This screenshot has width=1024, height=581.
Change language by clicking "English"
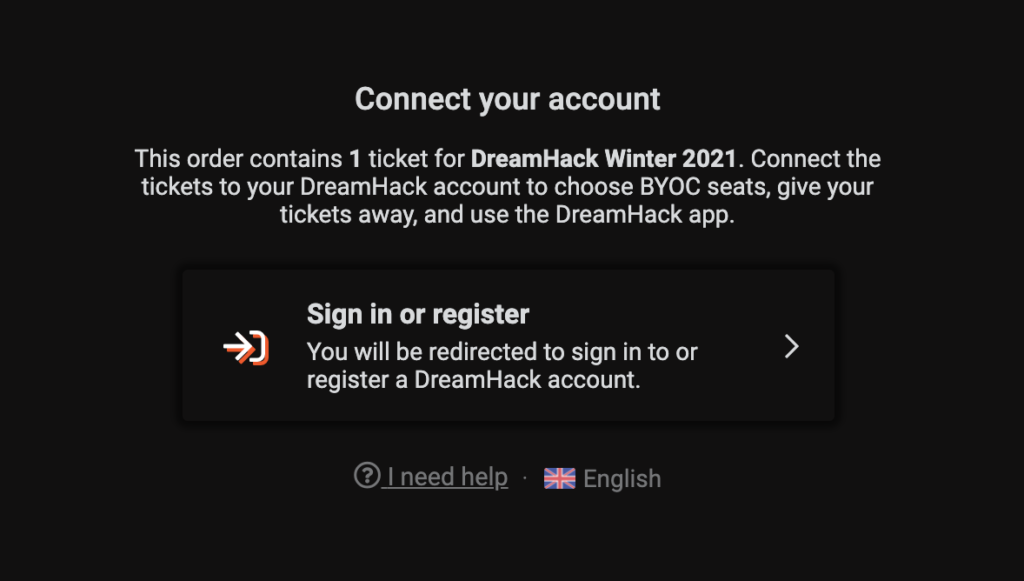coord(622,479)
